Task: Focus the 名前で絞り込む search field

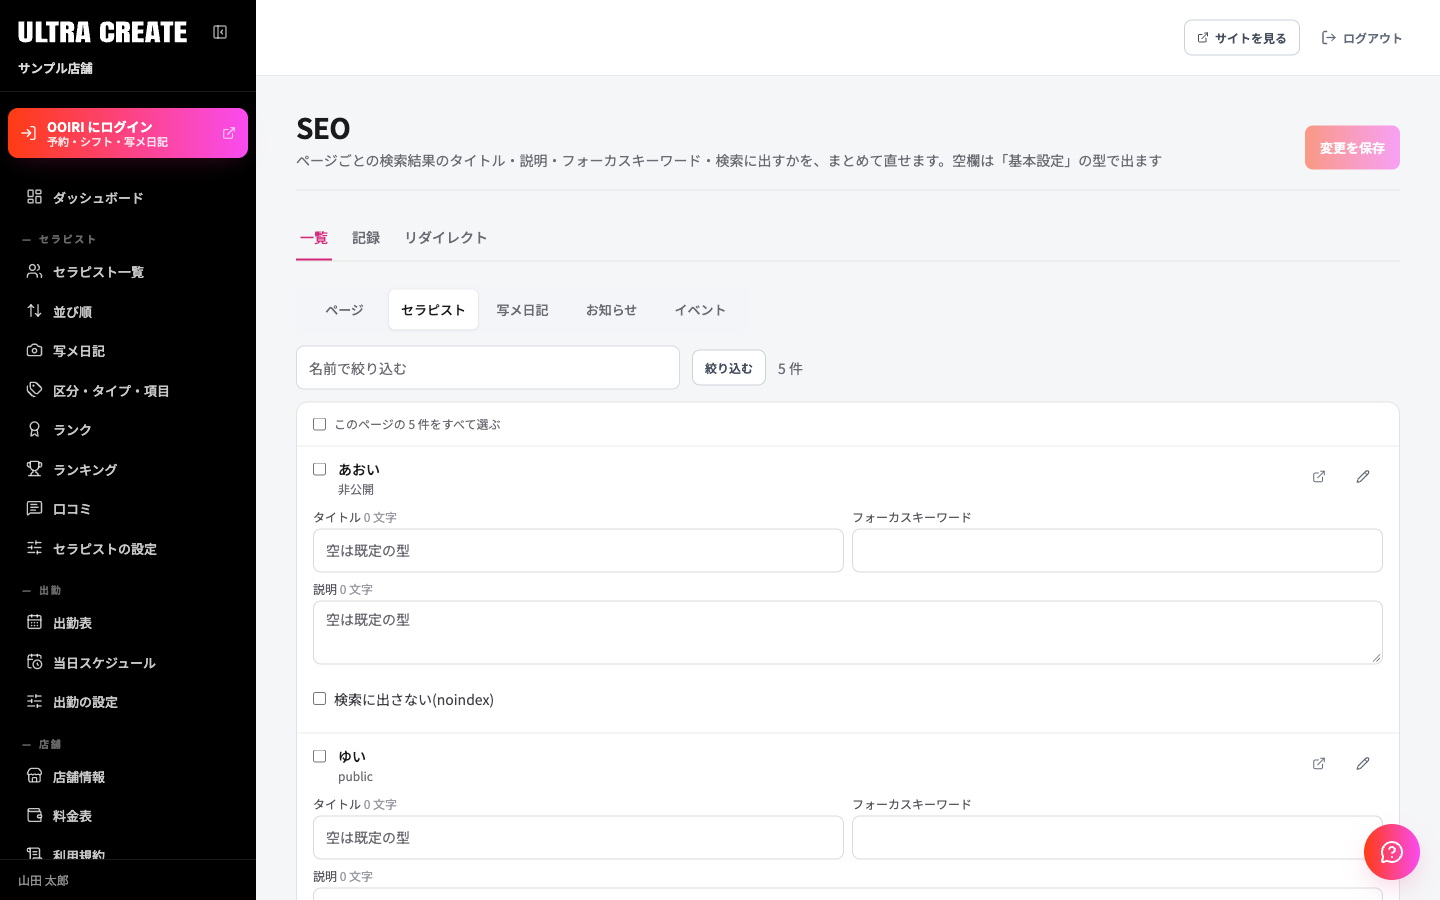Action: pyautogui.click(x=488, y=368)
